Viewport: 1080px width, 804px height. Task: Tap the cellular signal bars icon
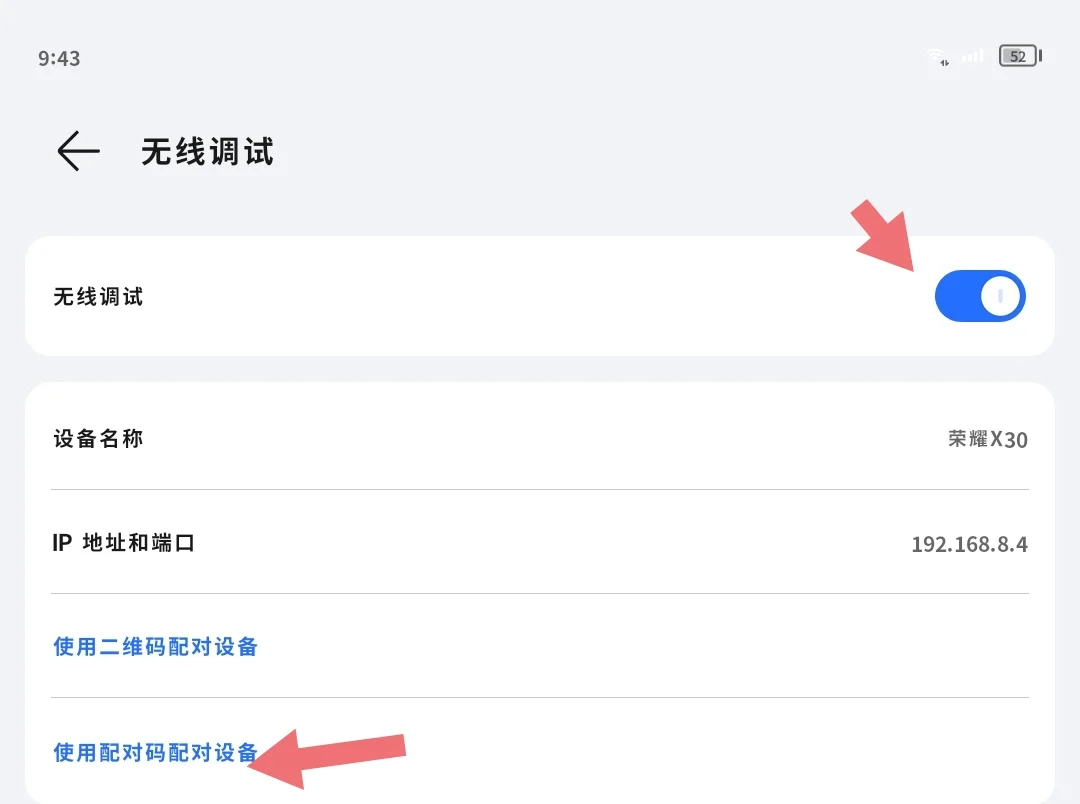pos(972,57)
